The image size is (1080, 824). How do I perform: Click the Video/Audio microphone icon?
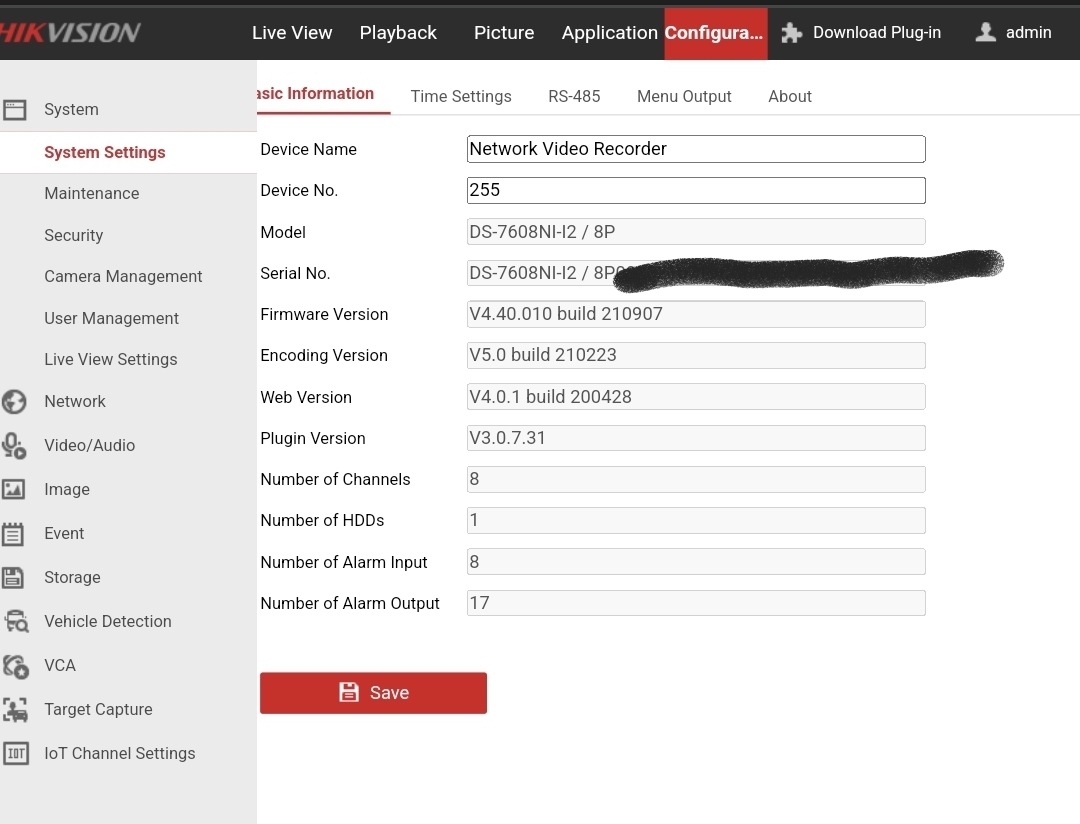(x=14, y=446)
